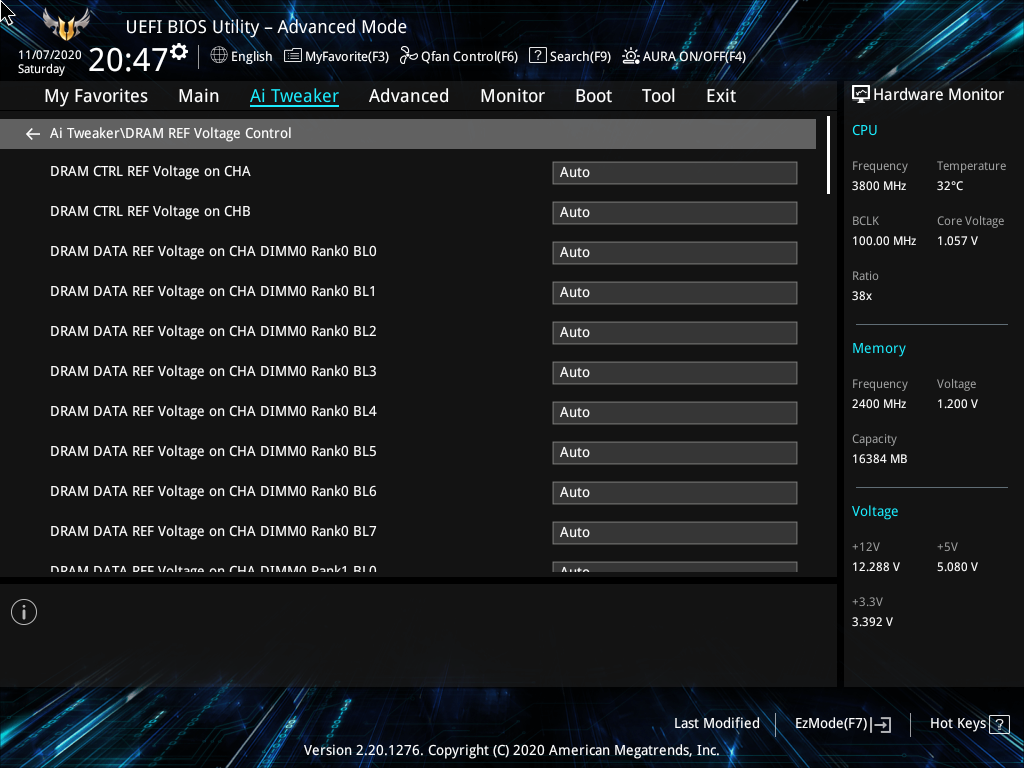Click the TUF Gaming logo
The image size is (1024, 768).
pyautogui.click(x=66, y=25)
